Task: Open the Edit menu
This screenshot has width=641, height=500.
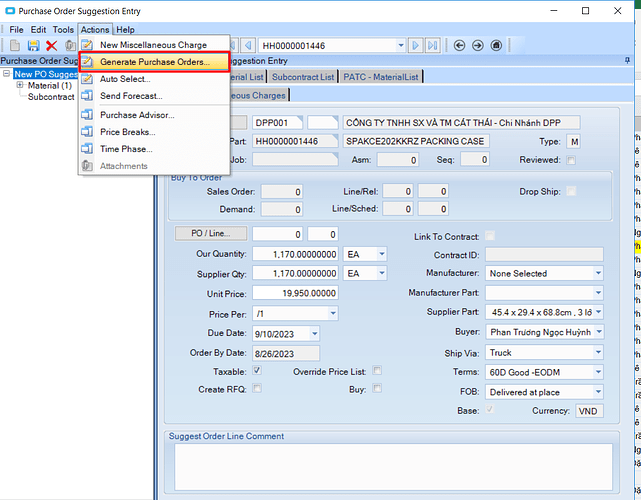Action: click(38, 29)
